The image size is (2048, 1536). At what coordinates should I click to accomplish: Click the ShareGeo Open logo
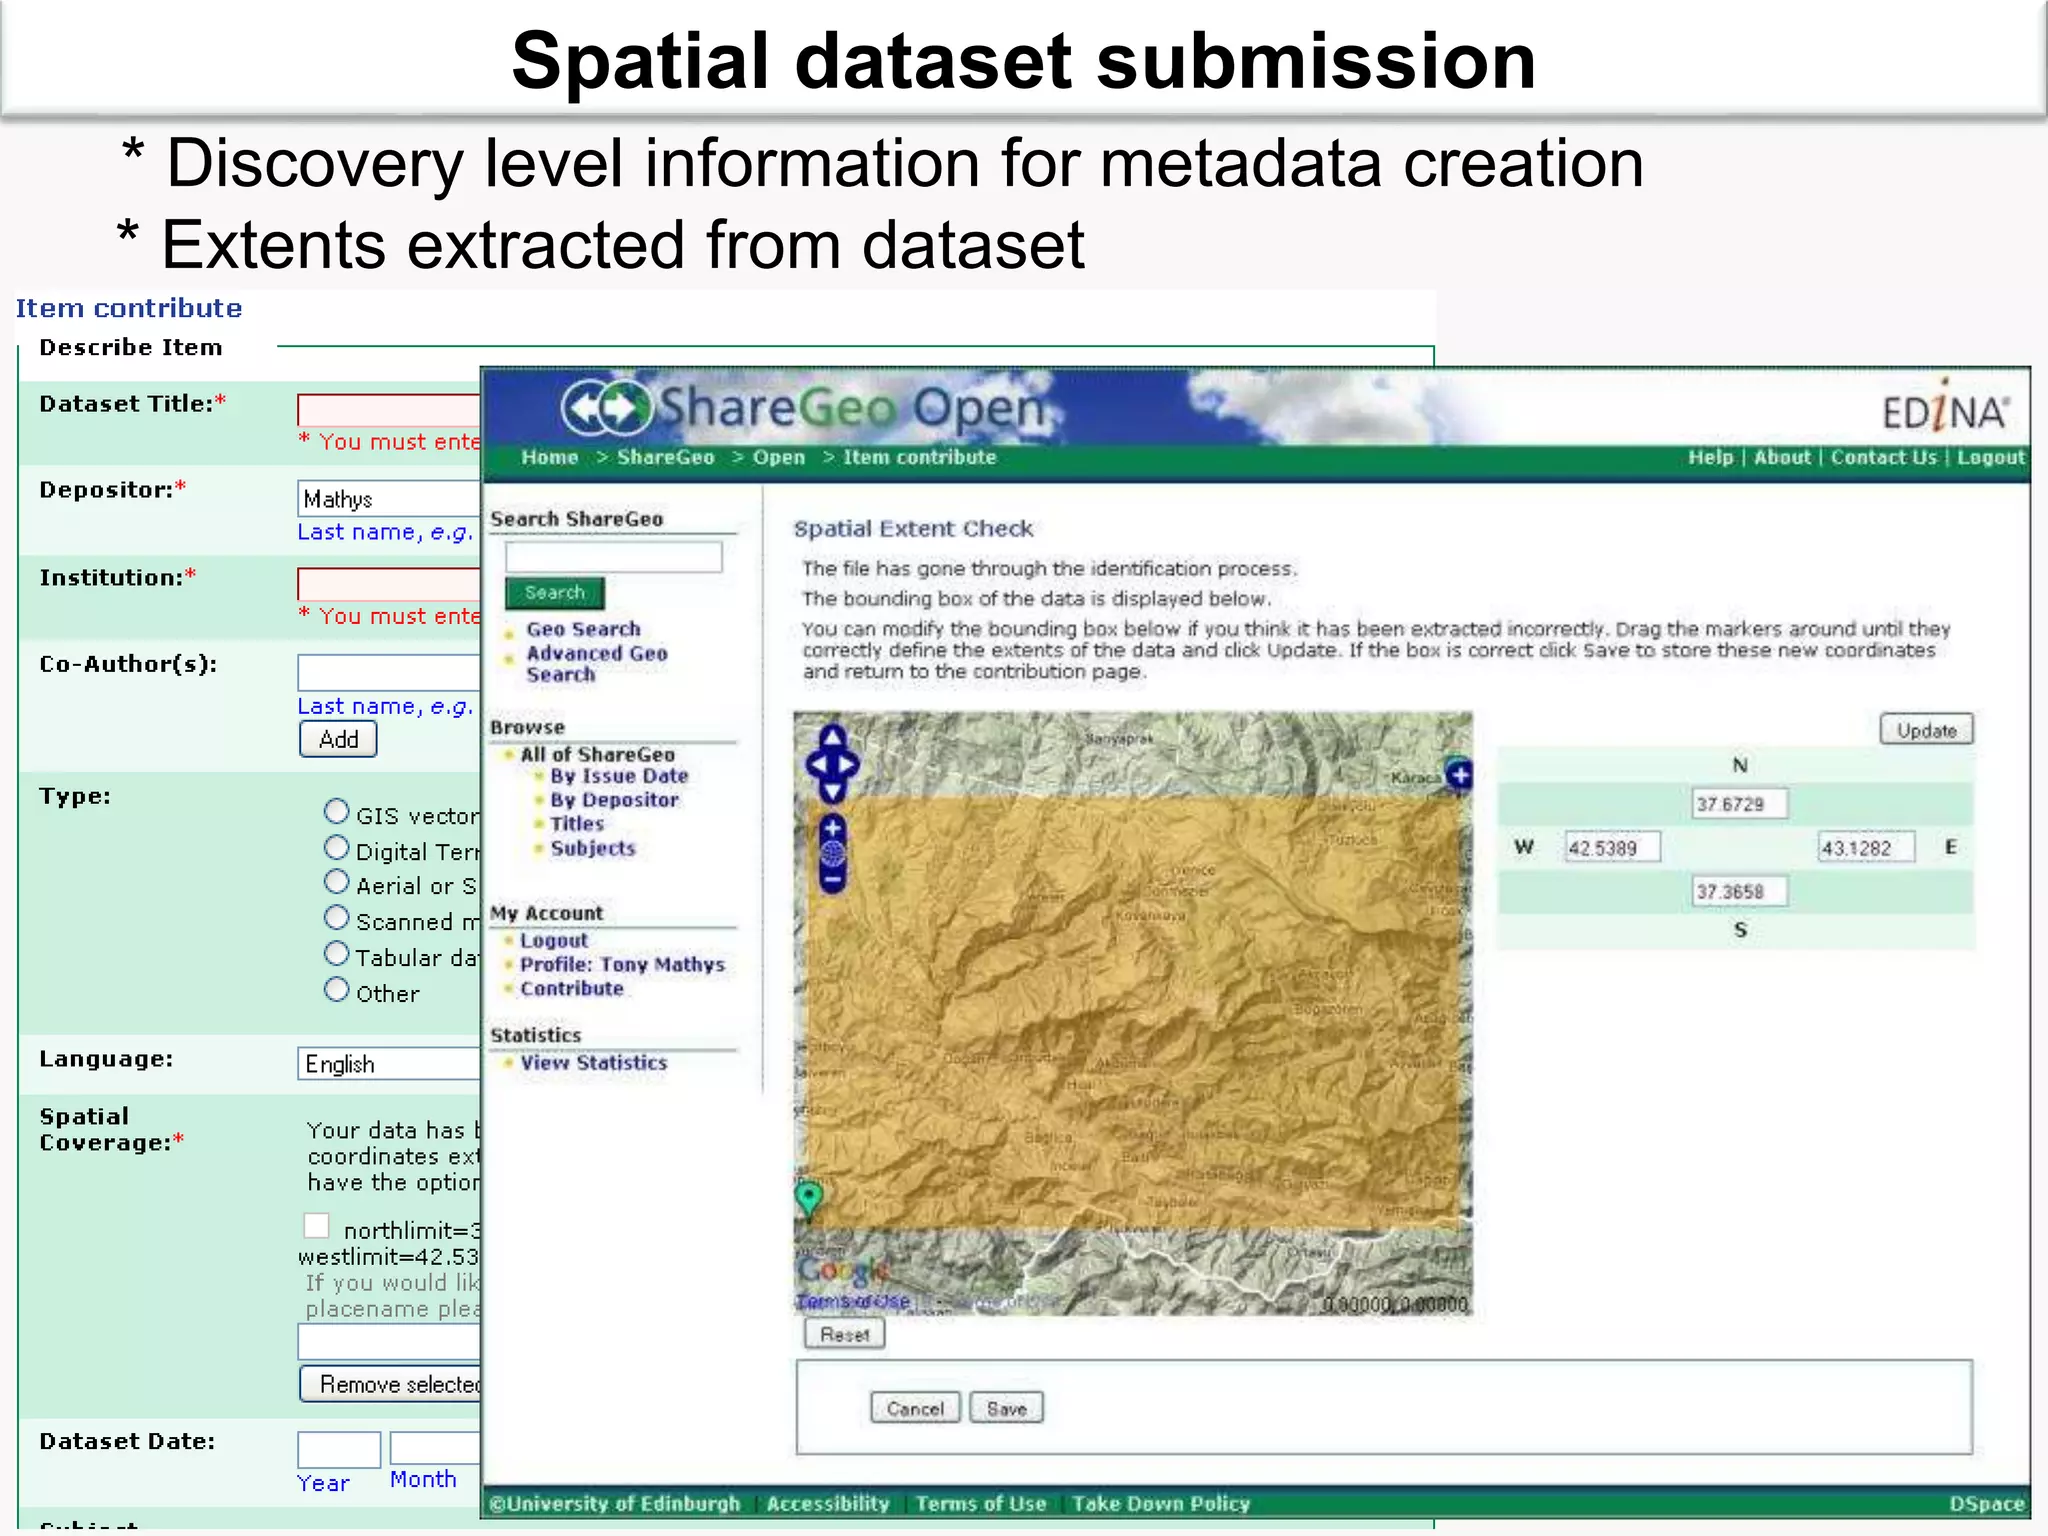803,408
